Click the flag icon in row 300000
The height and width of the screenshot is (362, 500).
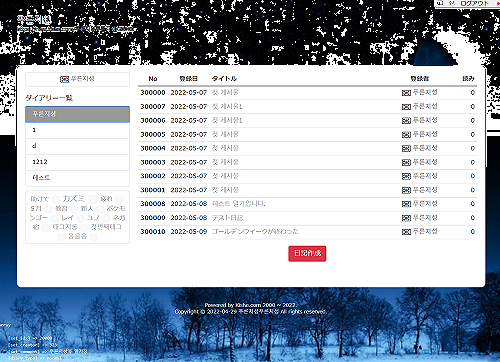pyautogui.click(x=406, y=93)
